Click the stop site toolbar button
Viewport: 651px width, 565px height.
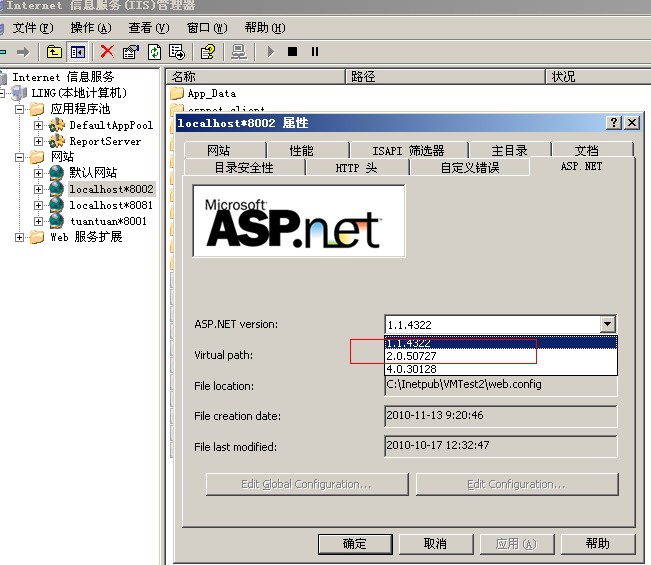click(x=292, y=51)
